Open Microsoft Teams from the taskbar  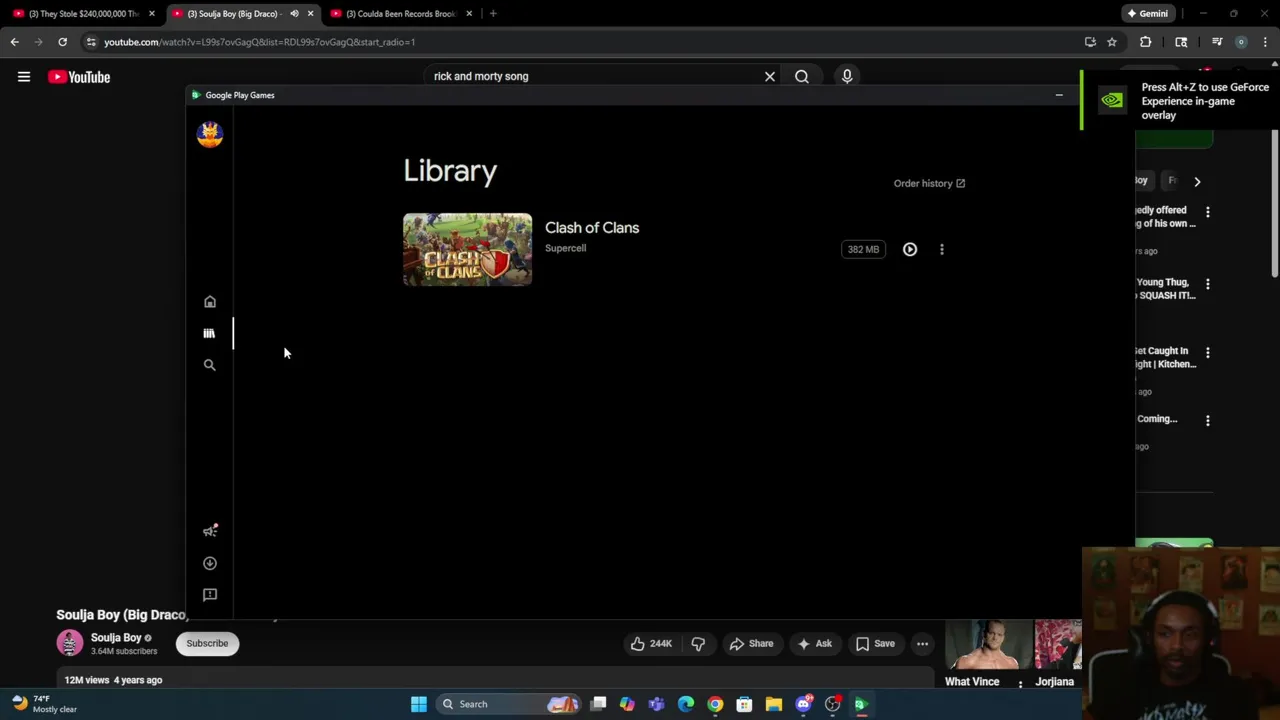click(x=656, y=704)
